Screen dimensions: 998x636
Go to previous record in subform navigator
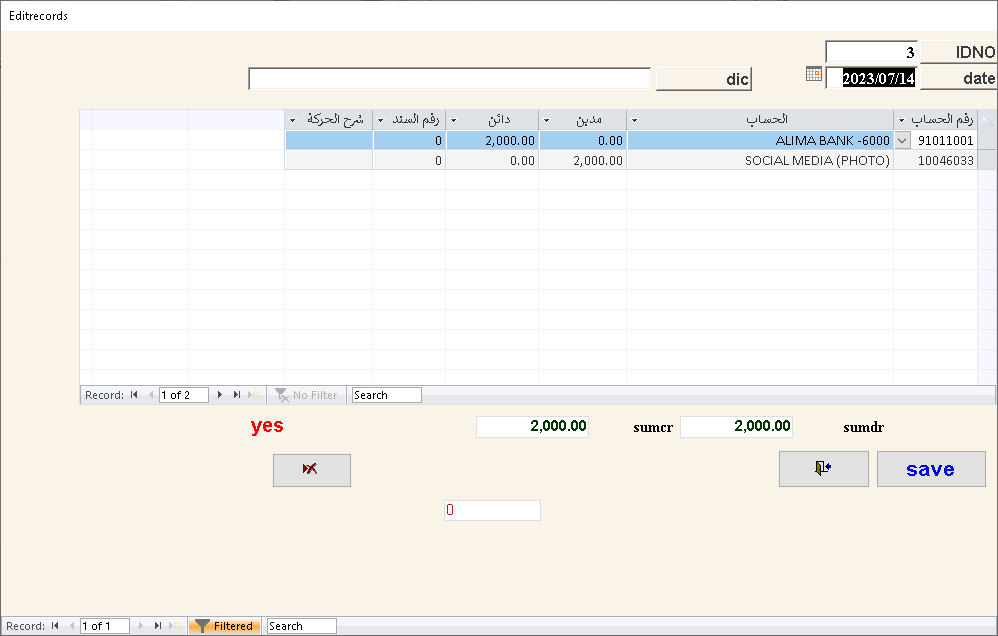coord(151,395)
